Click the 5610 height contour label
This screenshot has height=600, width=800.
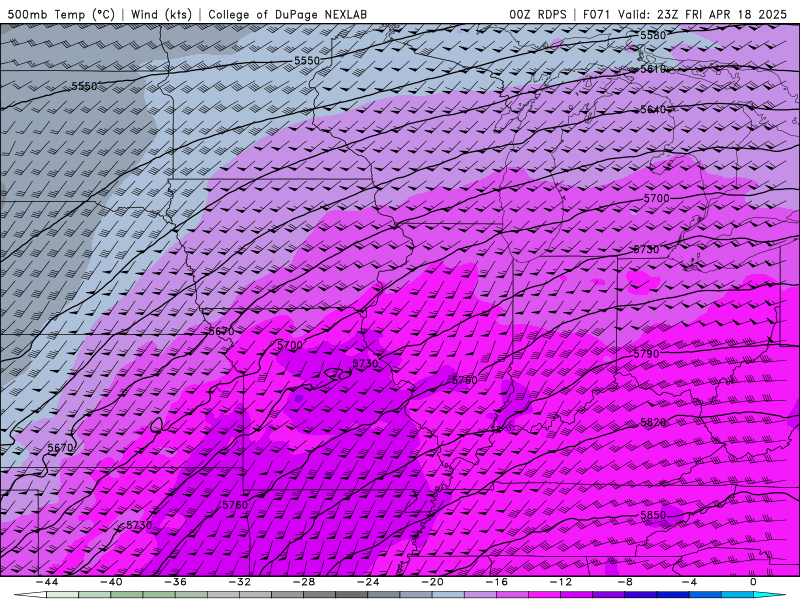click(x=653, y=69)
